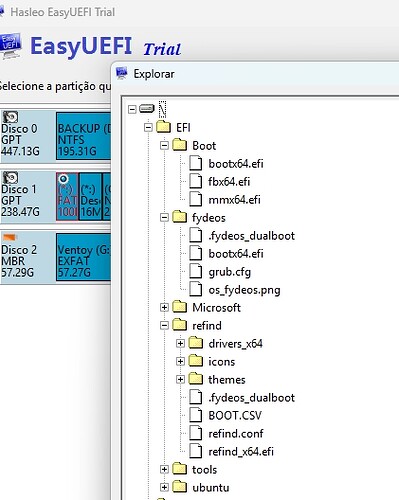
Task: Select .fydeos_dualboot under refind folder
Action: tap(252, 398)
